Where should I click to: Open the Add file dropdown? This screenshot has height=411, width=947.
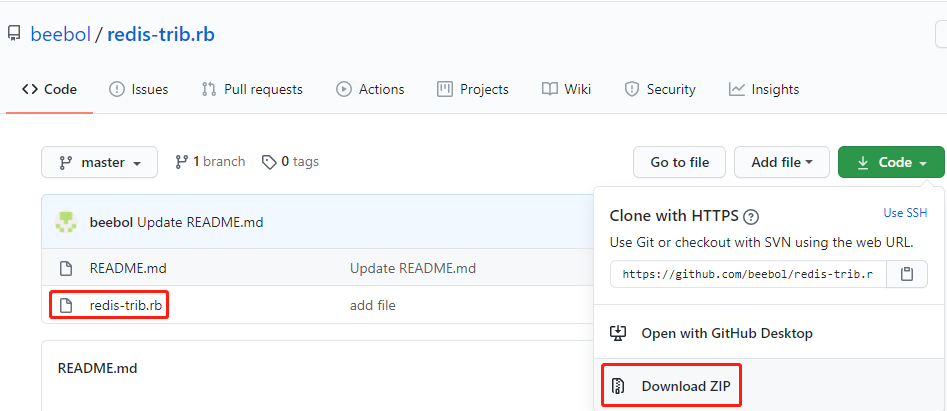tap(782, 162)
